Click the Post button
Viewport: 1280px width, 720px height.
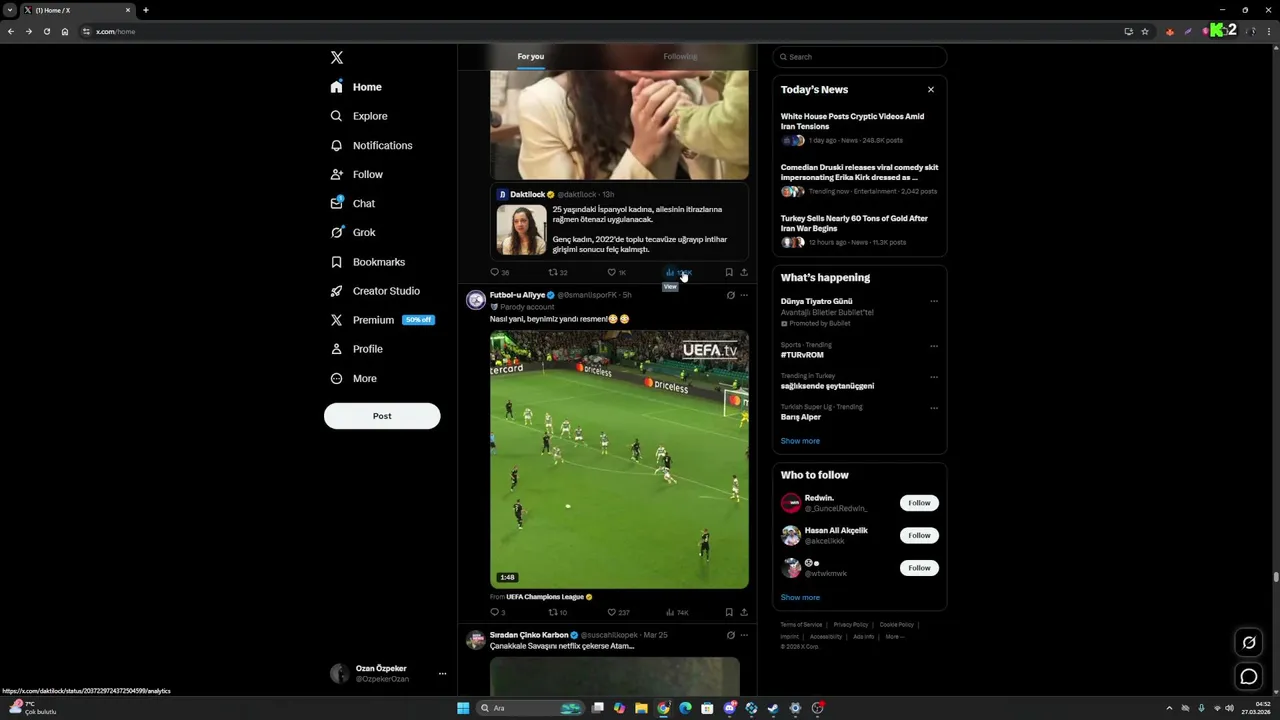pyautogui.click(x=382, y=416)
